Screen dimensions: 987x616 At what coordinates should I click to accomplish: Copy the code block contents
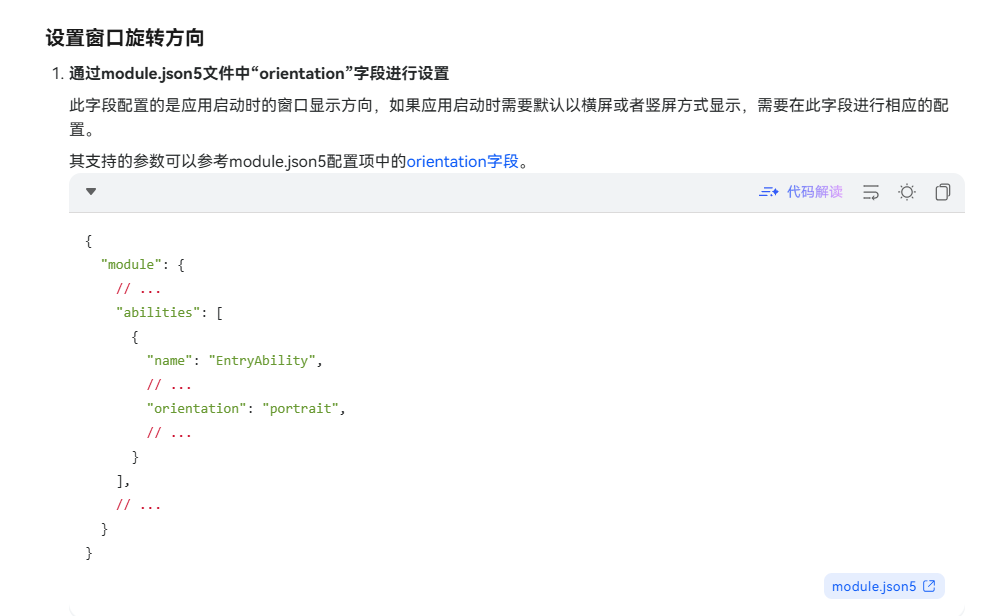[x=942, y=192]
